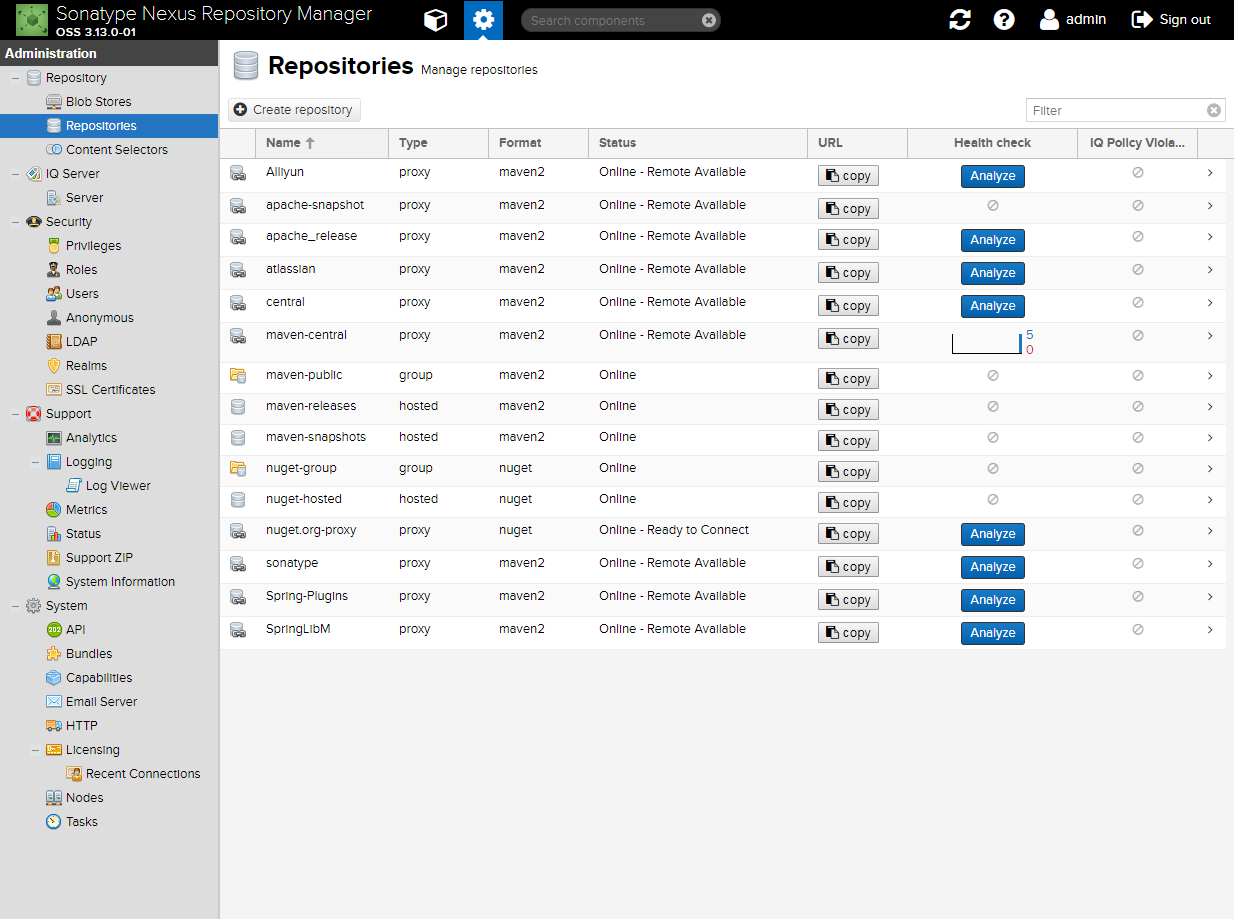1234x919 pixels.
Task: Open Roles under Security
Action: pos(81,270)
